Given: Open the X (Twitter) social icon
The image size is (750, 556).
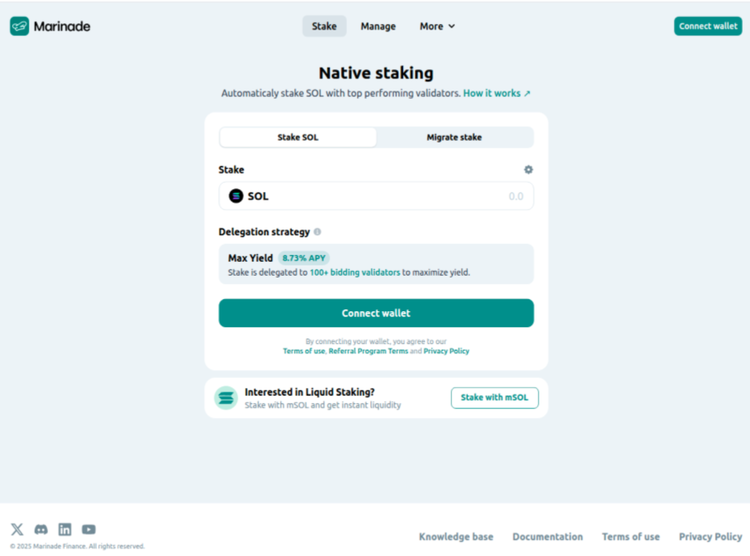Looking at the screenshot, I should (x=17, y=529).
